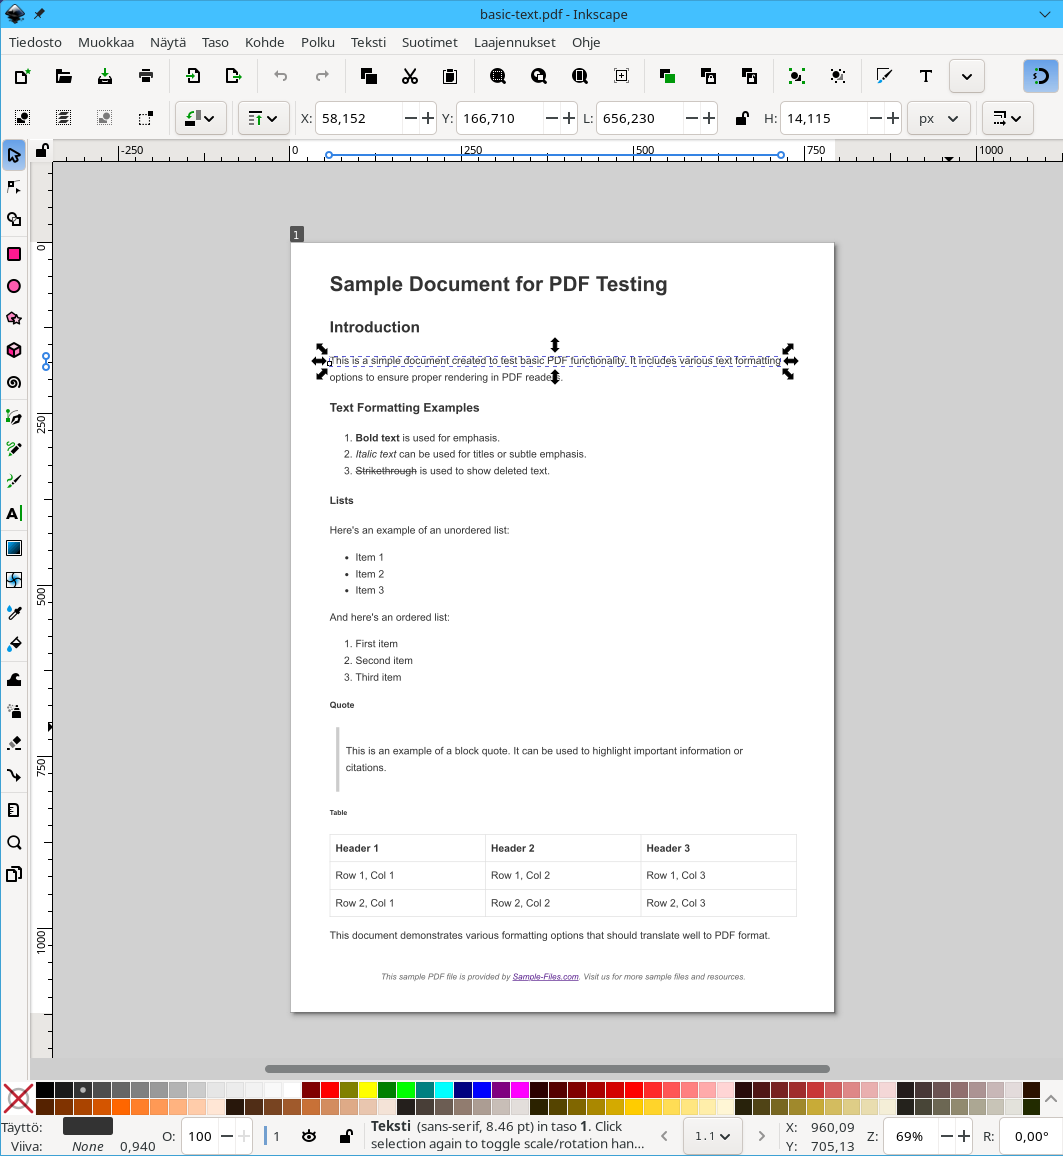Open the units dropdown showing px
The image size is (1063, 1156).
point(937,117)
